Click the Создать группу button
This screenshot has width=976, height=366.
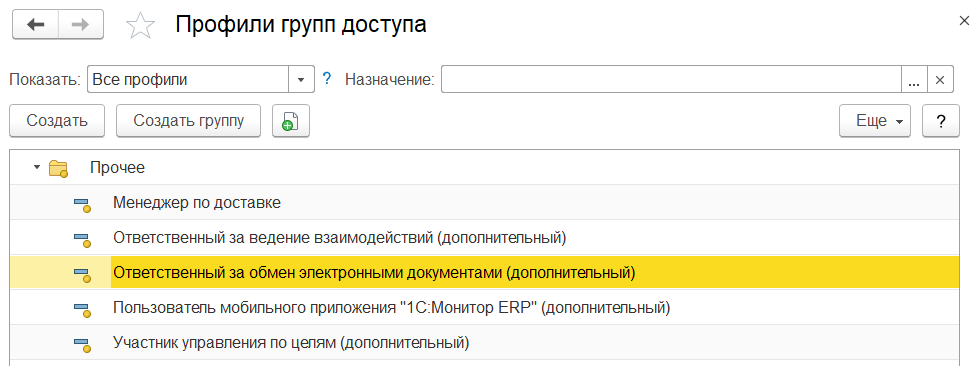pos(189,121)
